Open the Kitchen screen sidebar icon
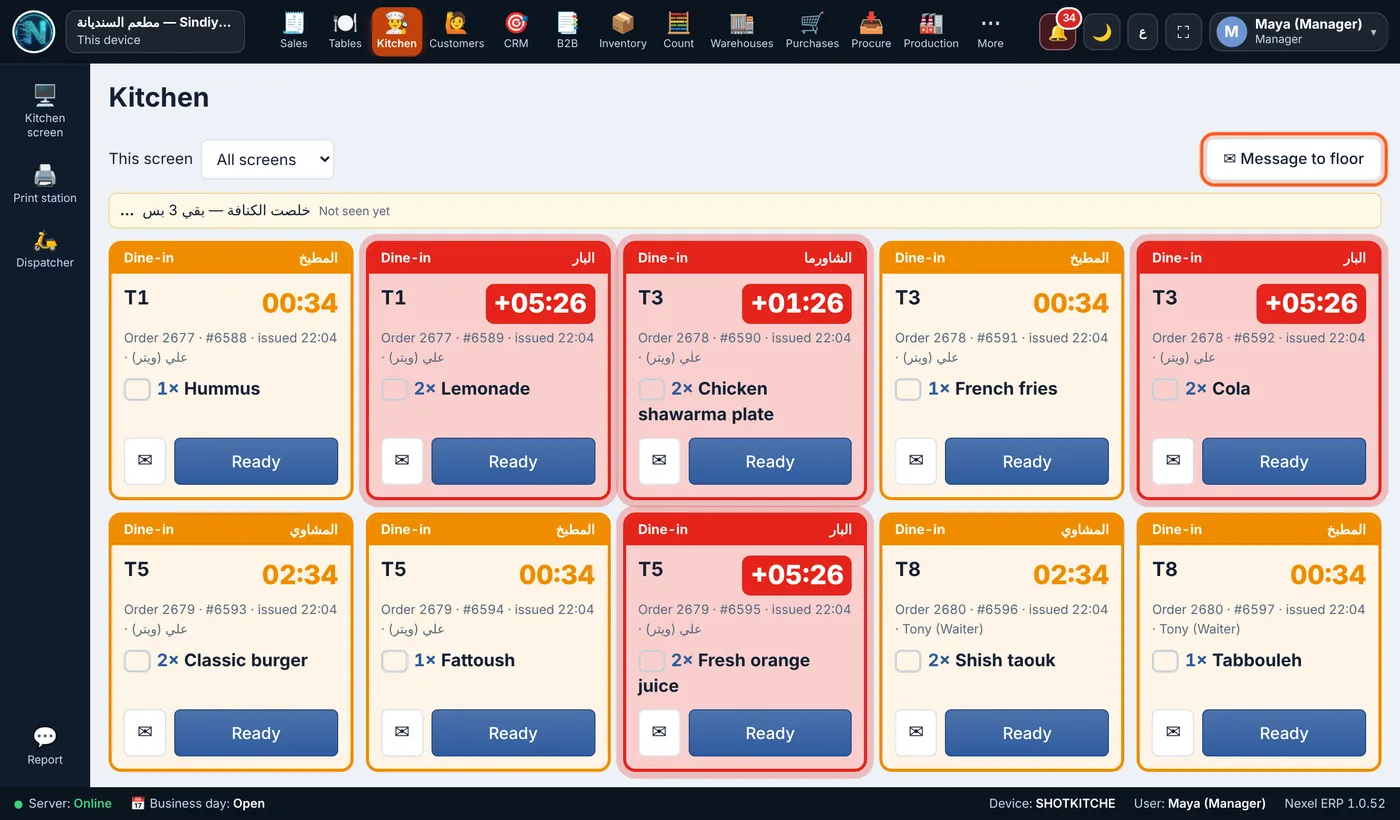This screenshot has height=820, width=1400. (x=45, y=110)
